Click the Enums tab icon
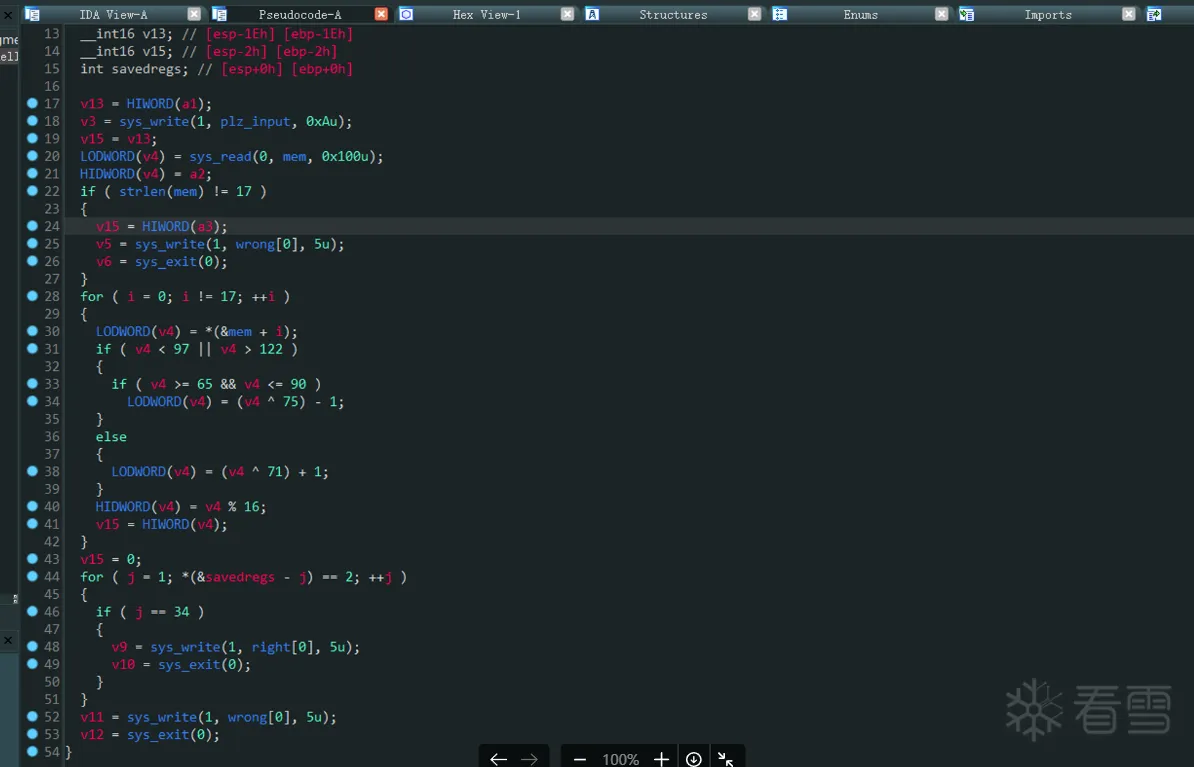This screenshot has width=1194, height=767. click(x=780, y=14)
